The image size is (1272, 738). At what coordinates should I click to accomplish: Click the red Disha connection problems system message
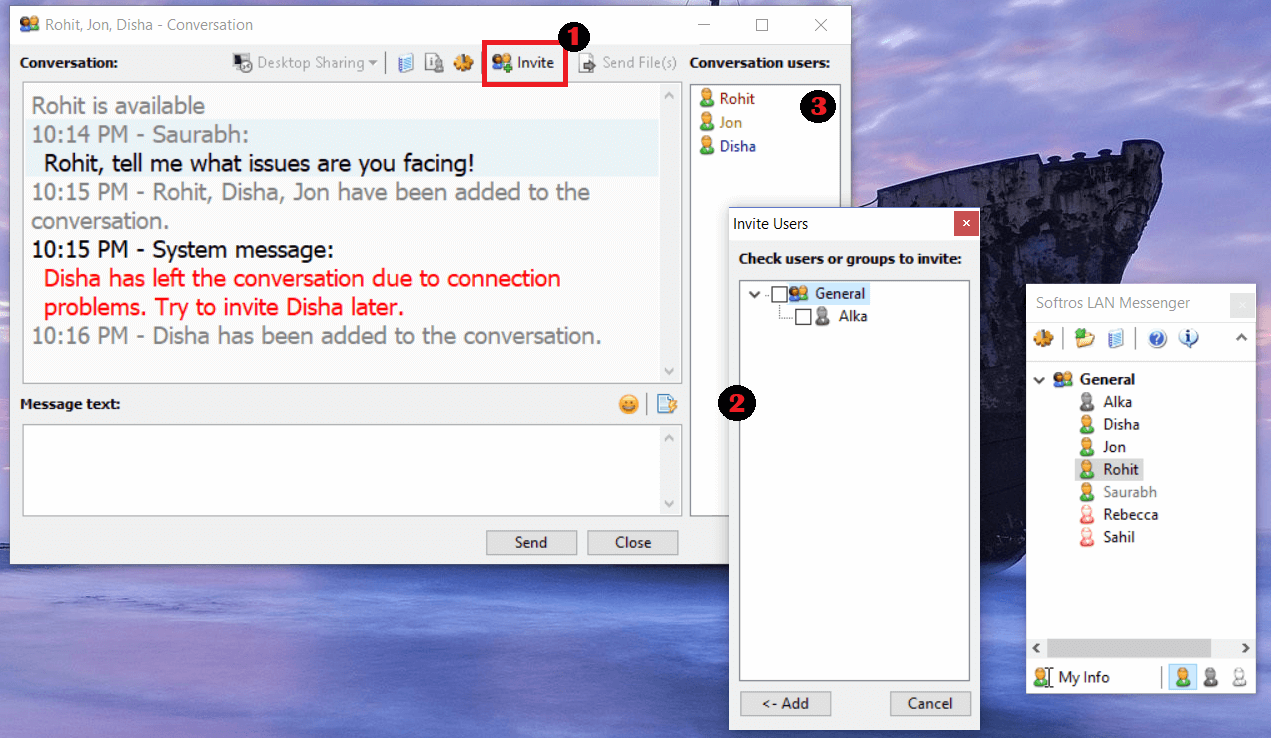[302, 293]
